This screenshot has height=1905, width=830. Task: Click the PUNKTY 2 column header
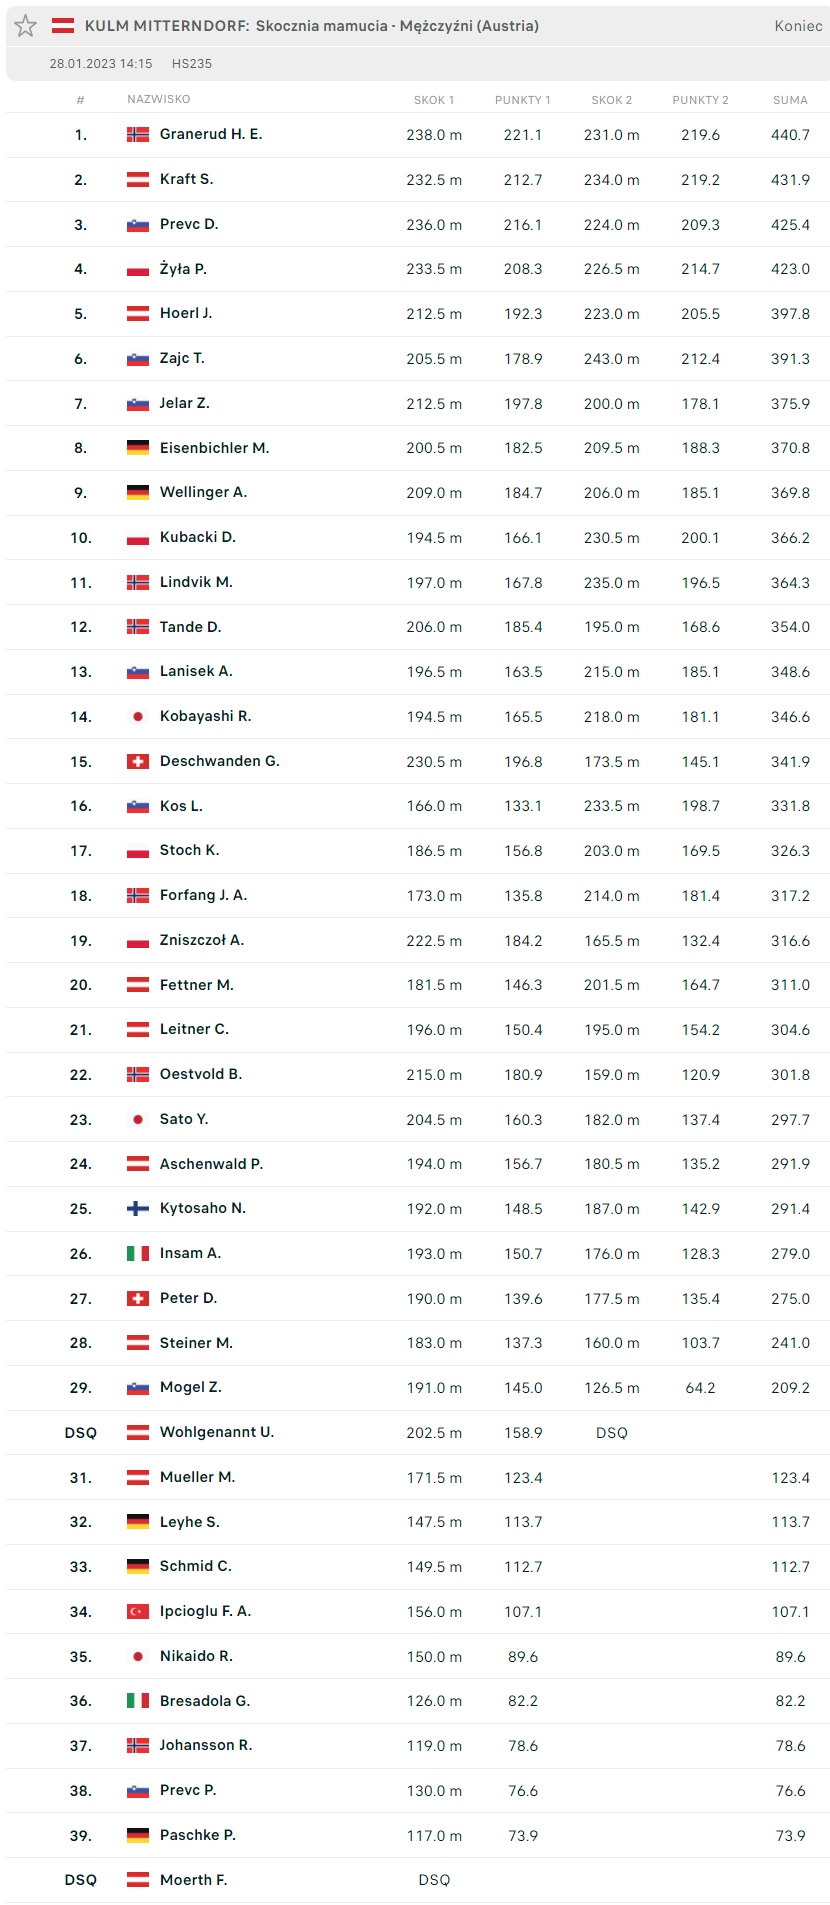(x=700, y=100)
